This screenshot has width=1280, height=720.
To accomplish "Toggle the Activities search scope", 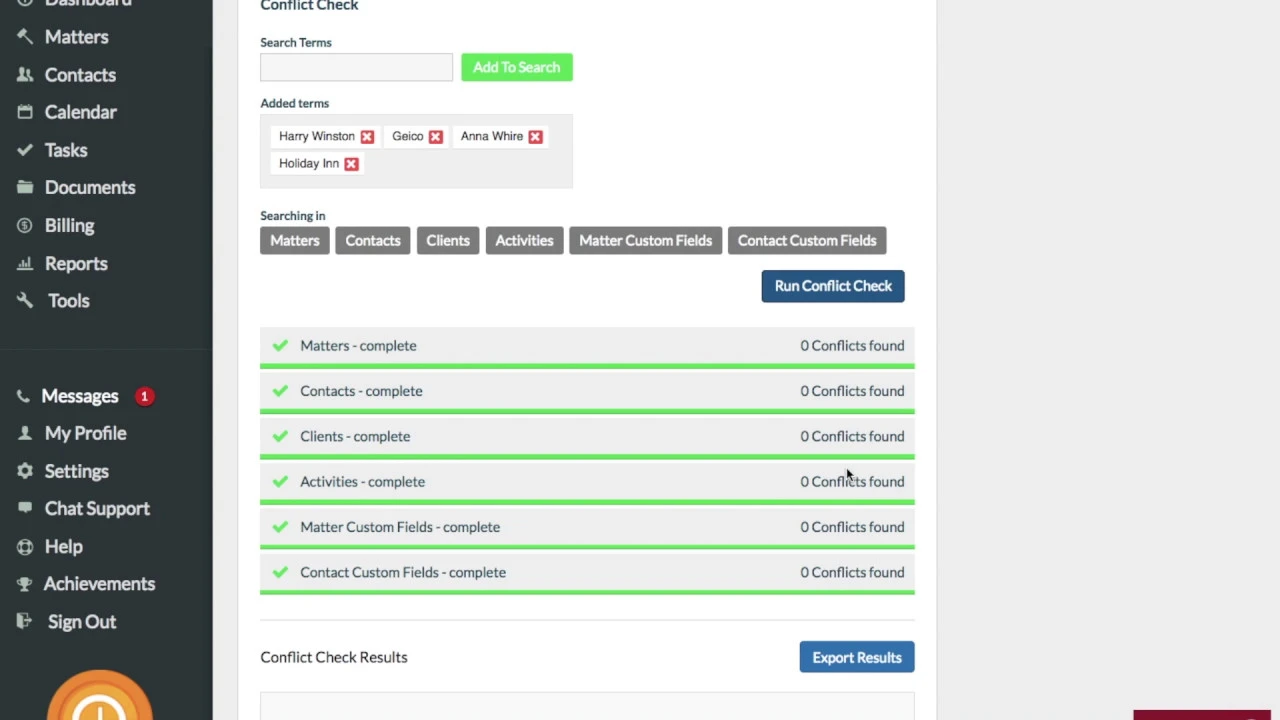I will (x=524, y=240).
